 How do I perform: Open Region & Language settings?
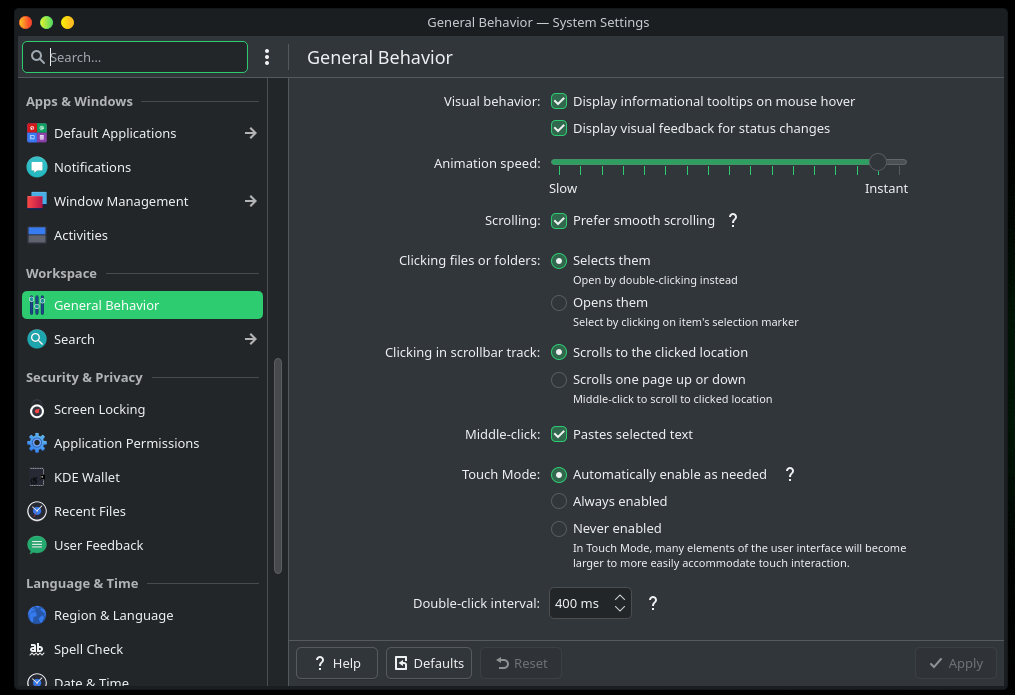pyautogui.click(x=113, y=616)
